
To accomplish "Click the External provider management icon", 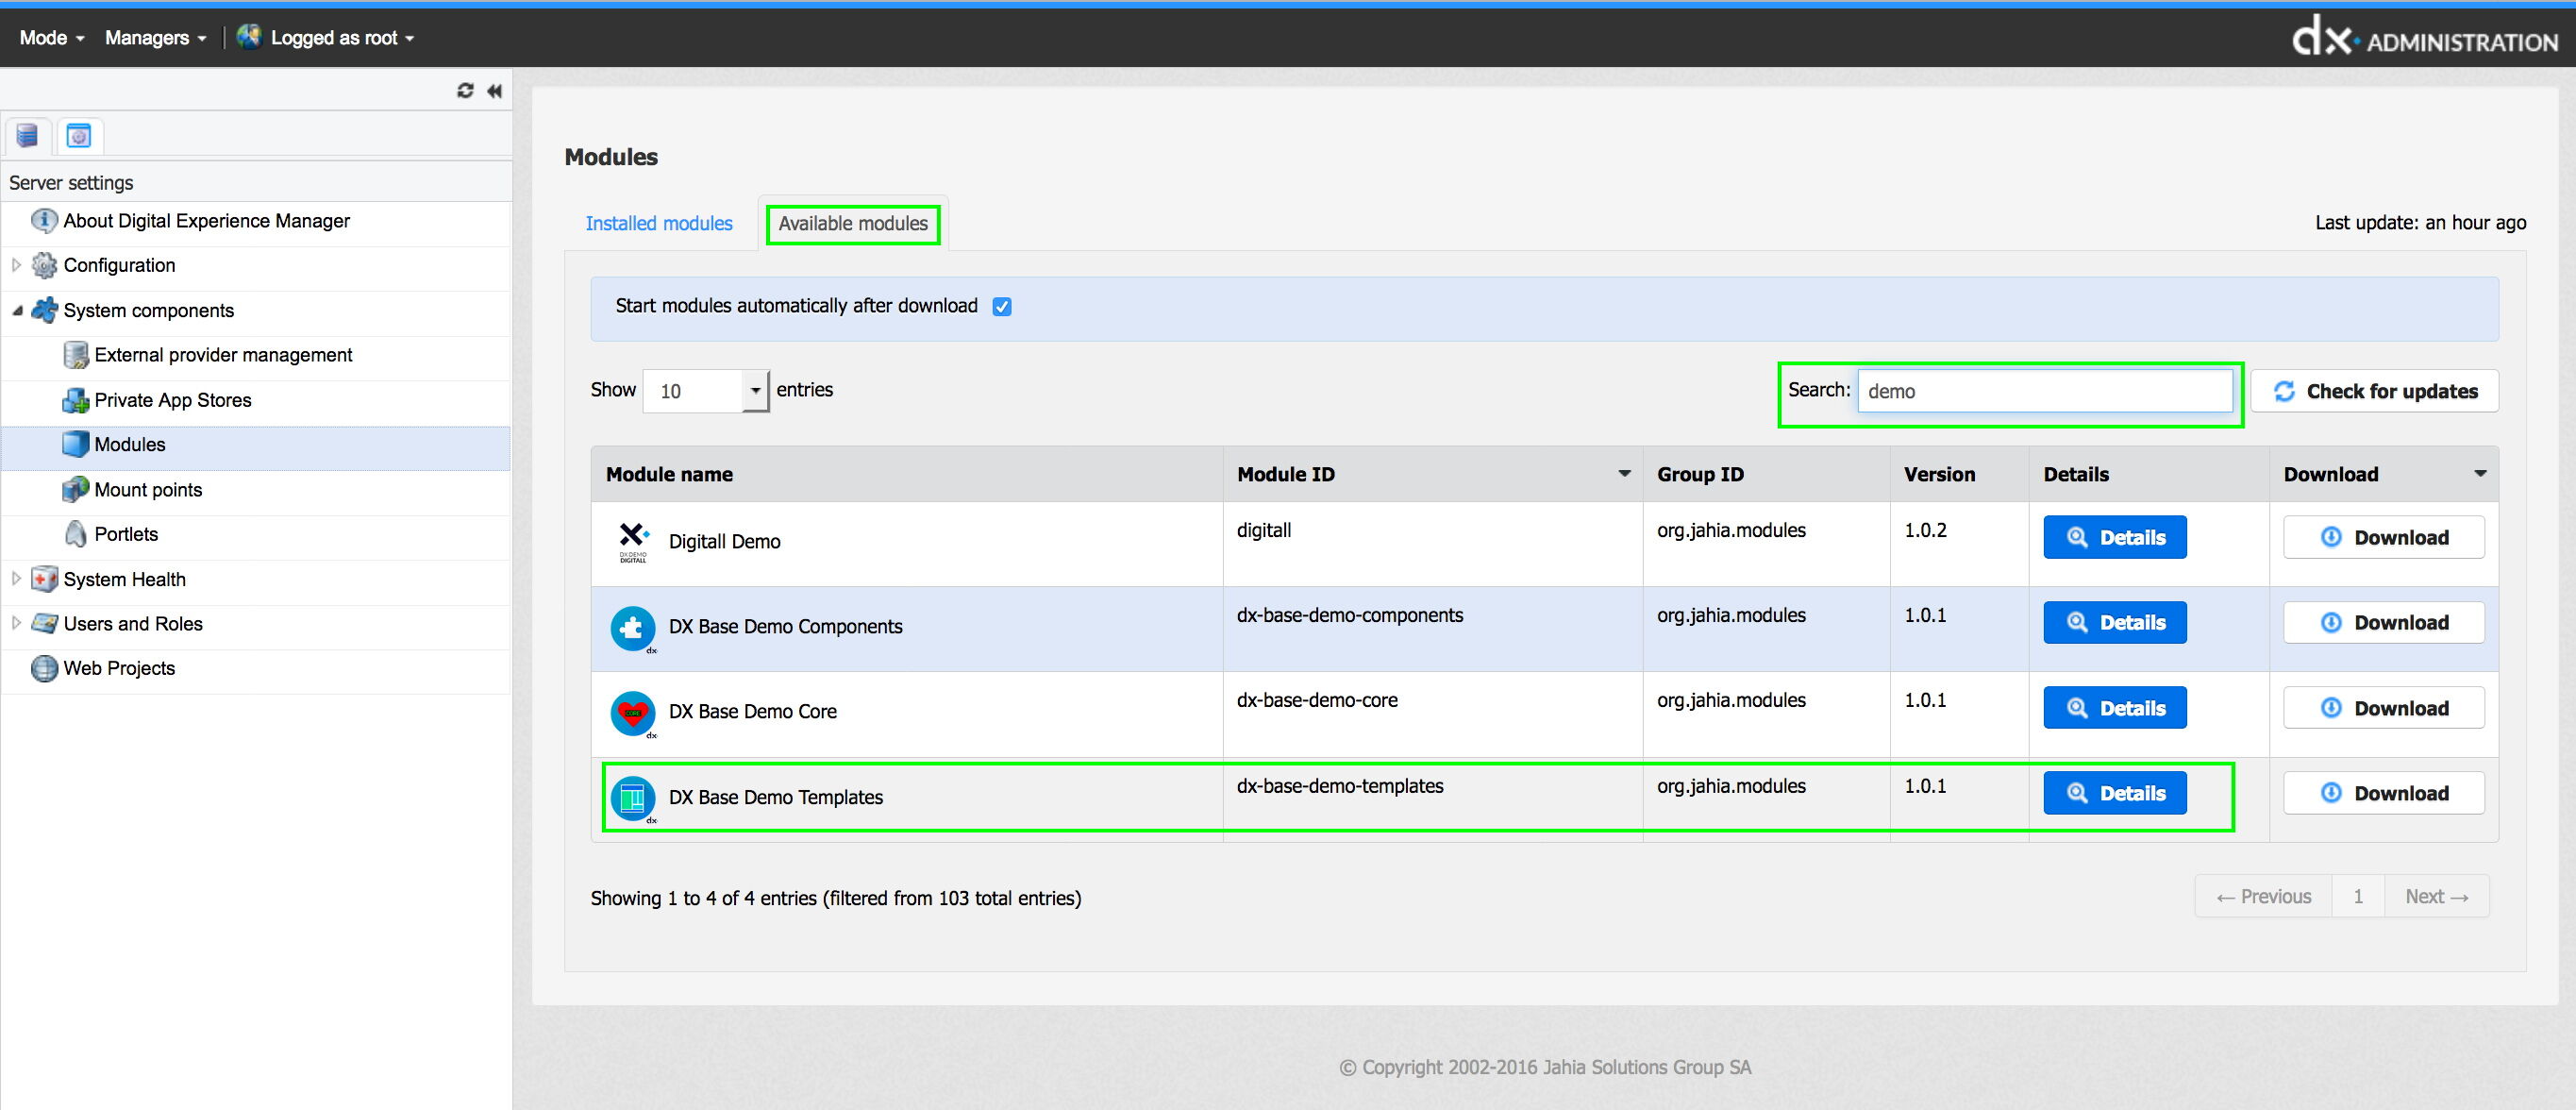I will coord(75,355).
